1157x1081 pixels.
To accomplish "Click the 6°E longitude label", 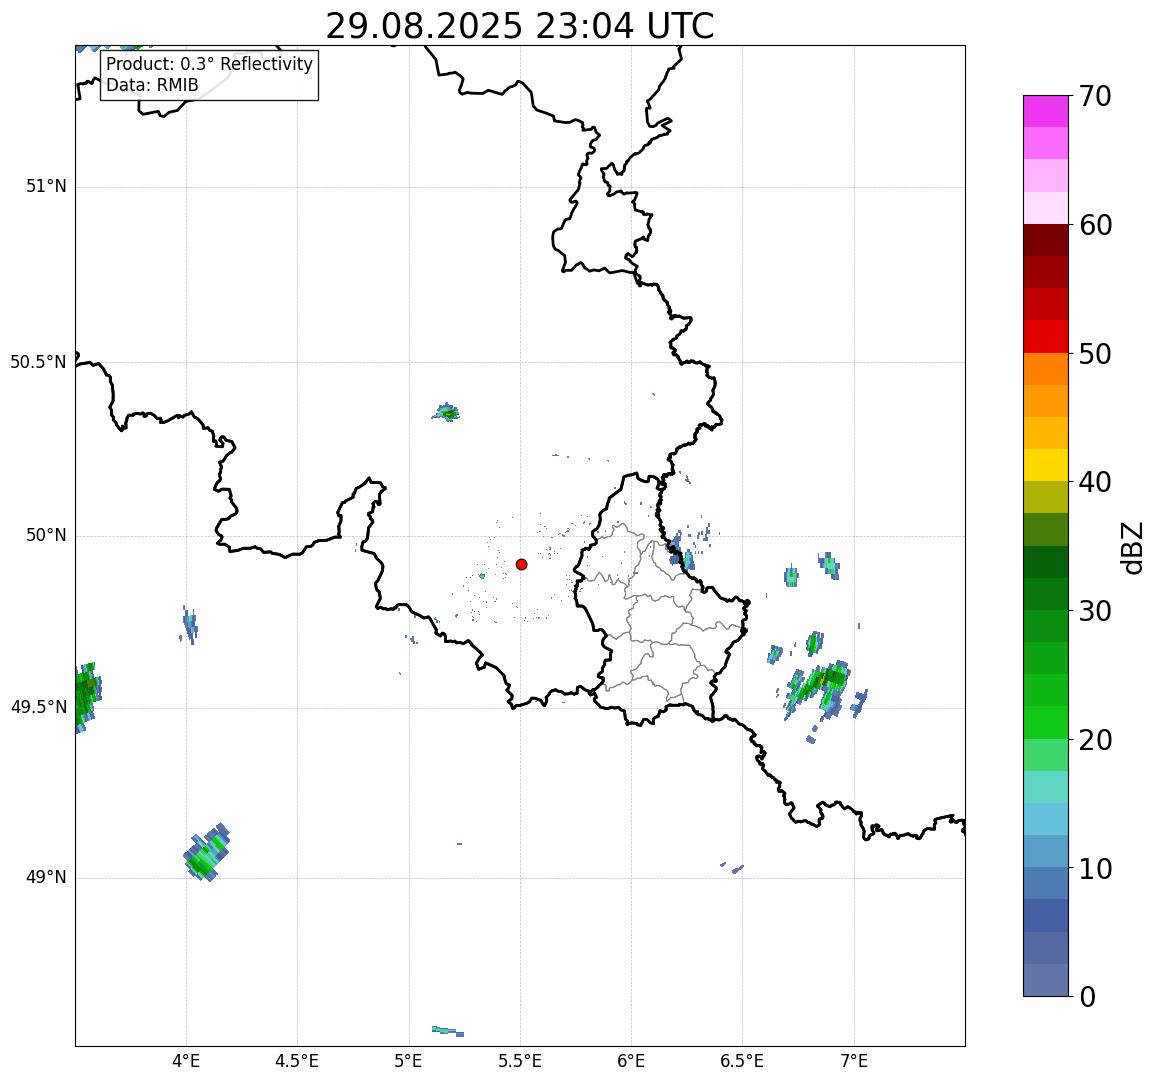I will pos(631,1061).
